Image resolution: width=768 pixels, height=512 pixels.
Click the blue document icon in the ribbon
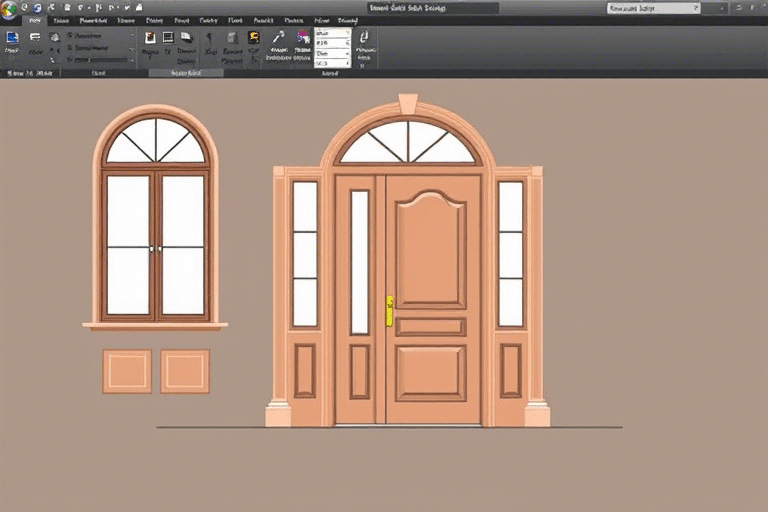tap(12, 38)
